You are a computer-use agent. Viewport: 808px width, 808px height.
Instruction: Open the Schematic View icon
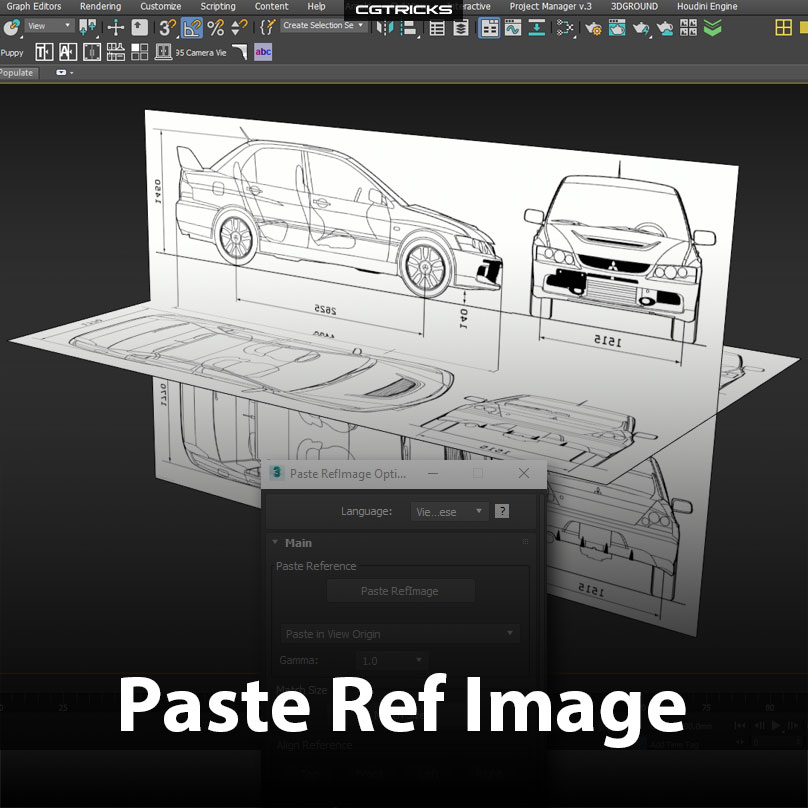pos(538,28)
